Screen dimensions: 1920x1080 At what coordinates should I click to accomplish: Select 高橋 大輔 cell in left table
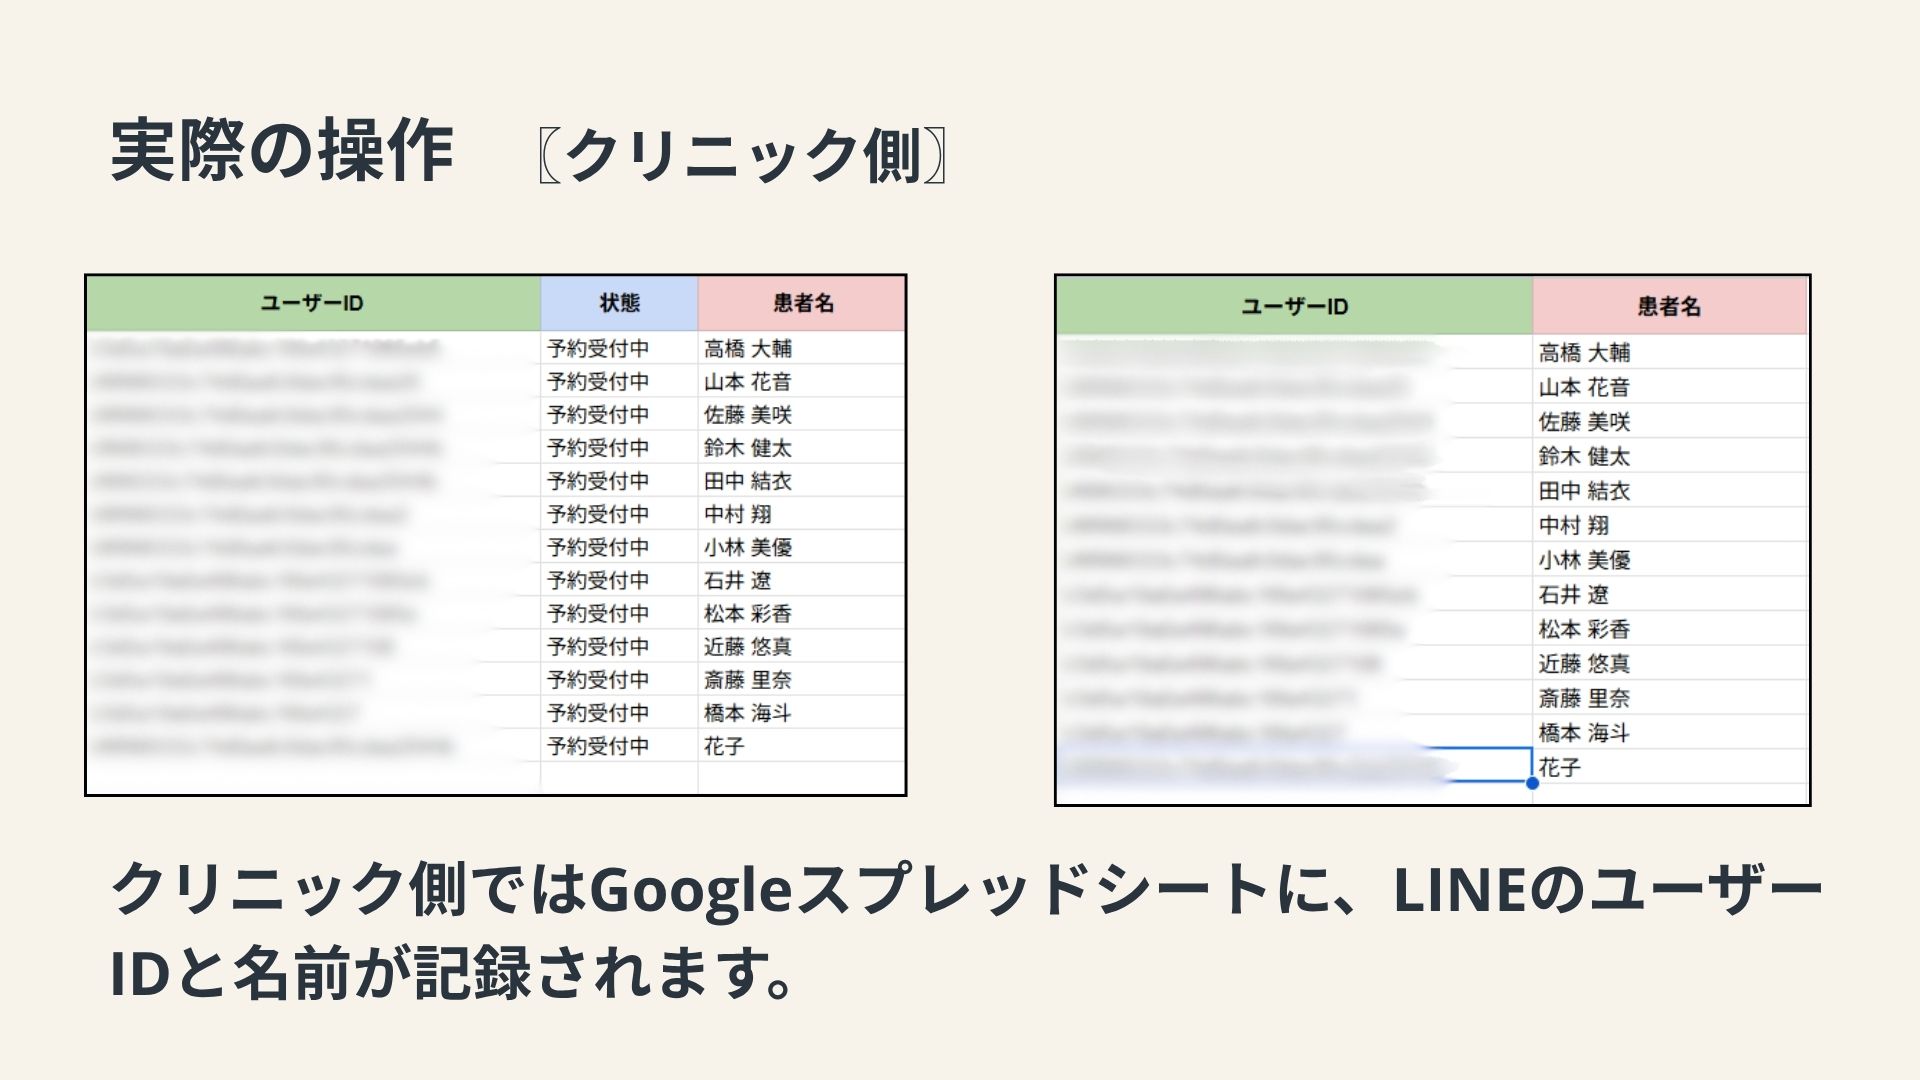pos(748,349)
